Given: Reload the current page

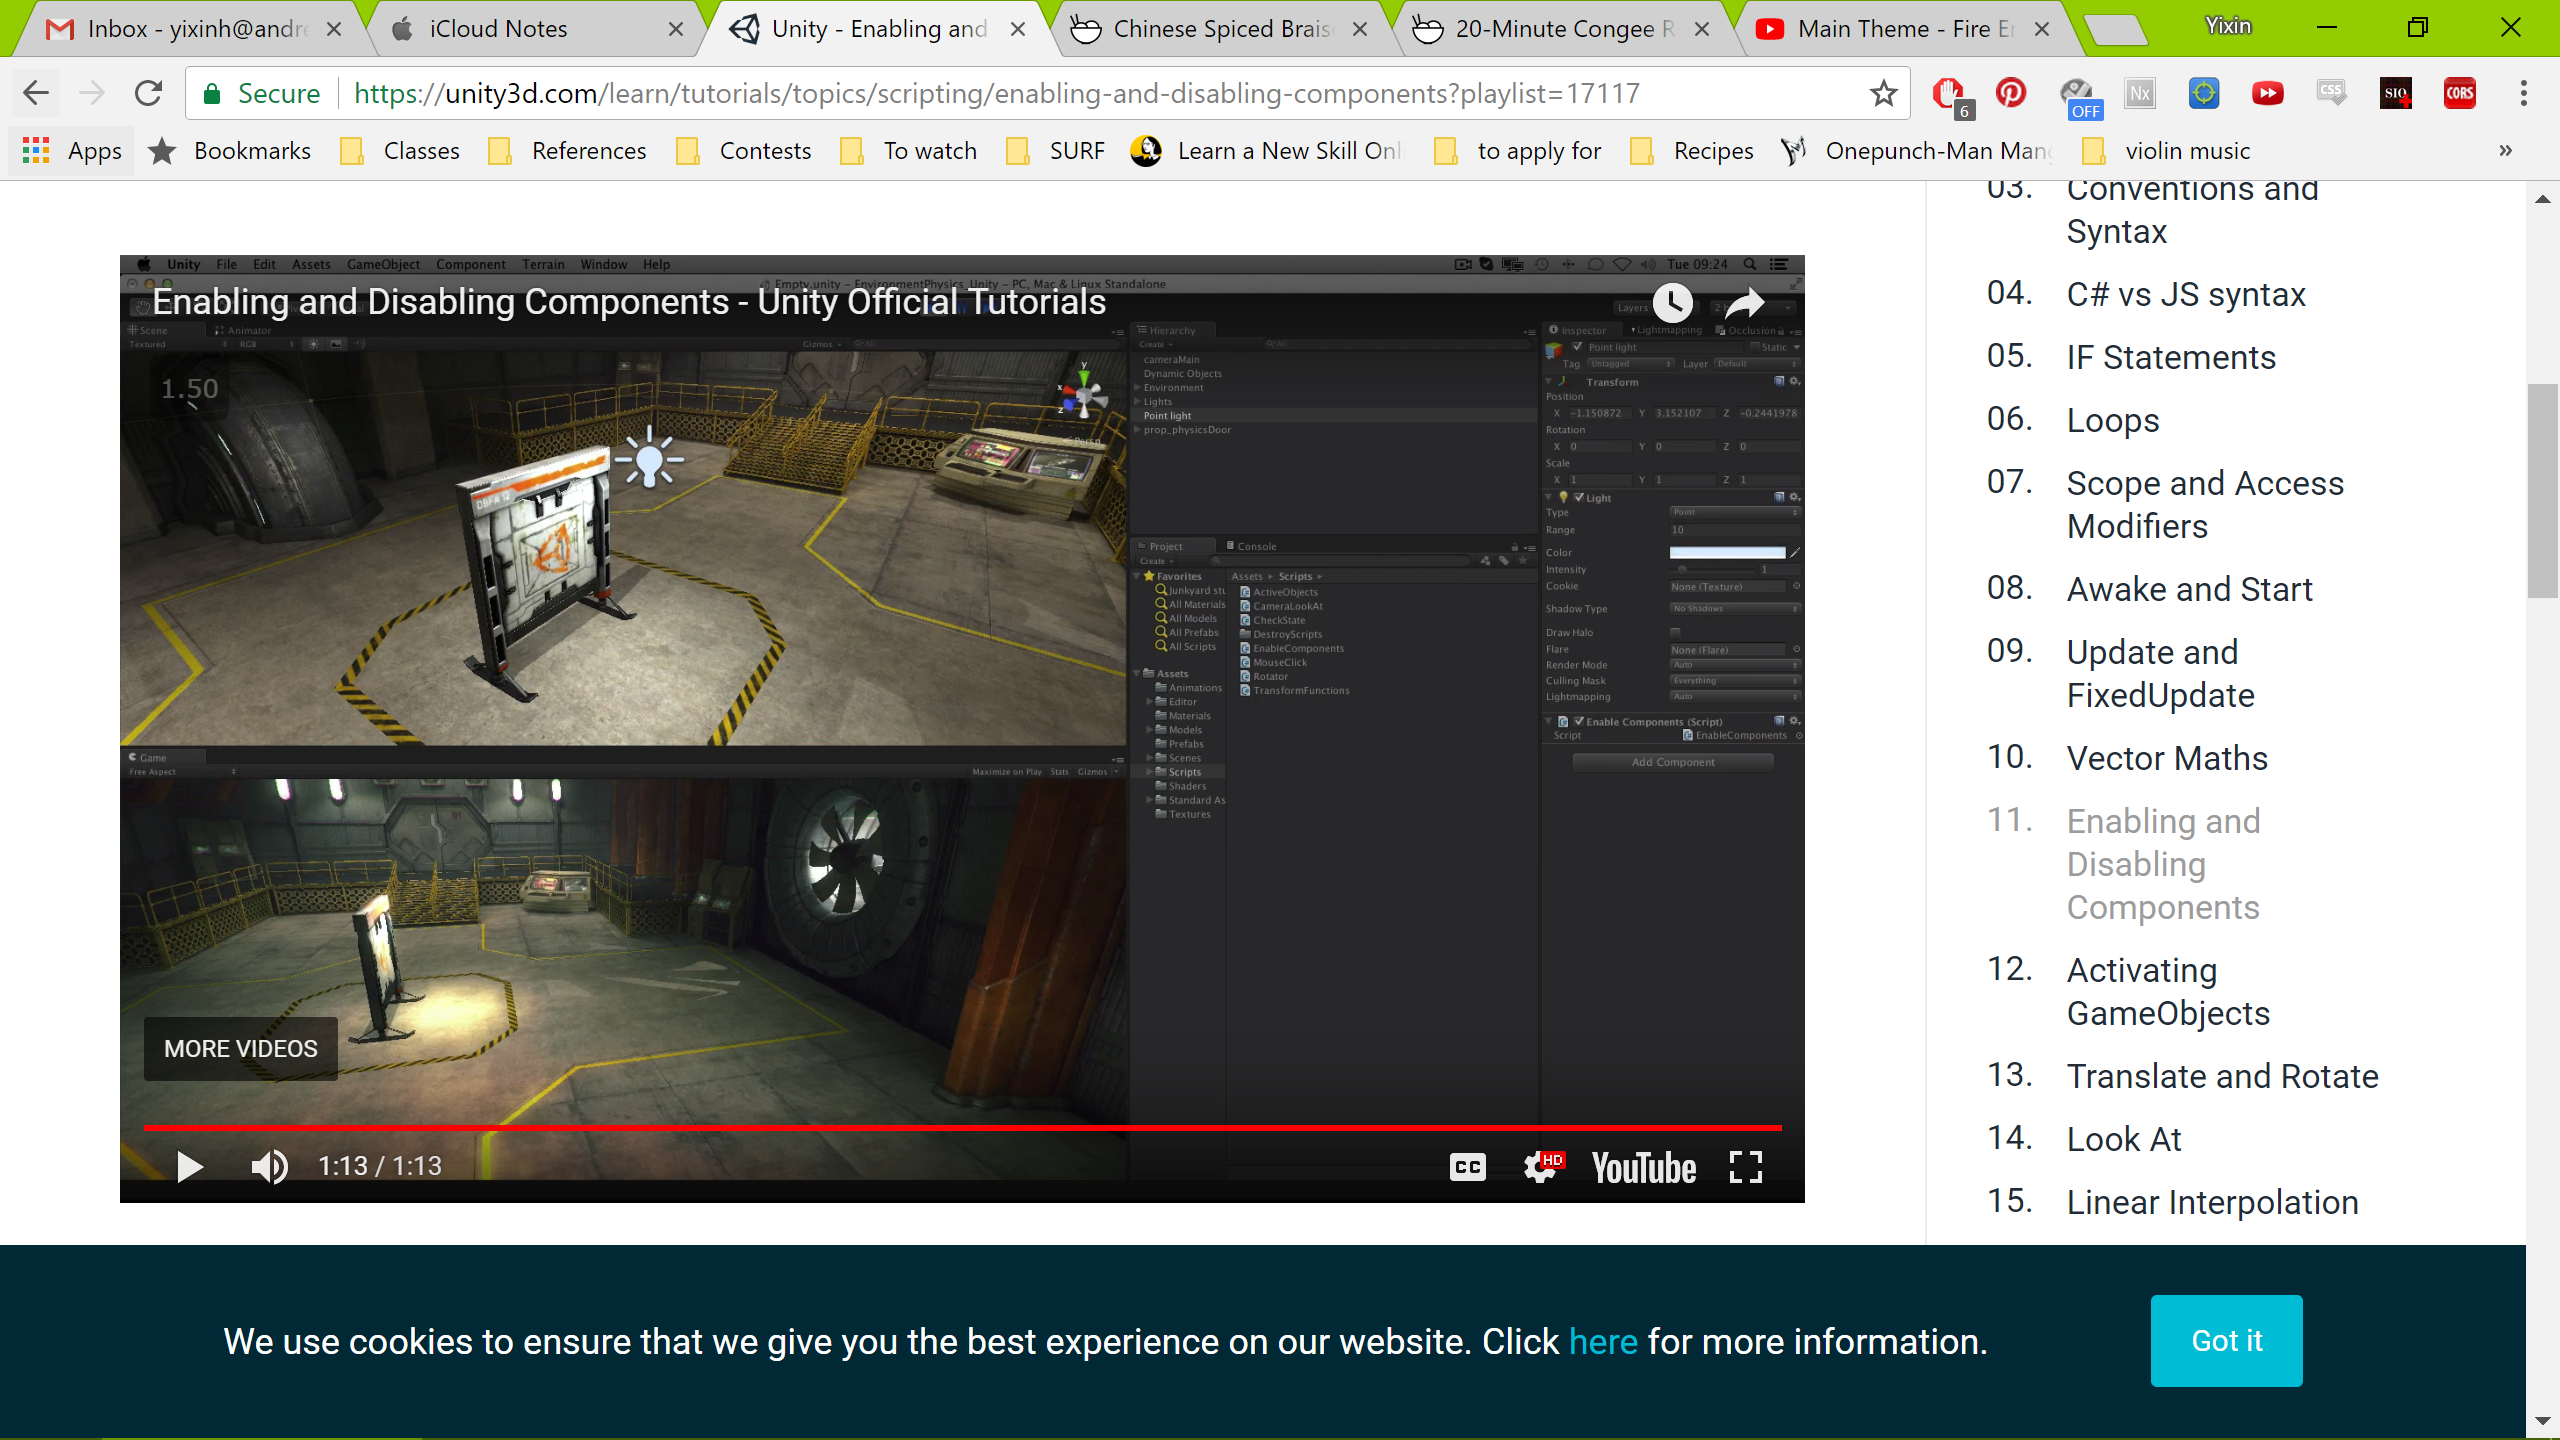Looking at the screenshot, I should click(148, 93).
